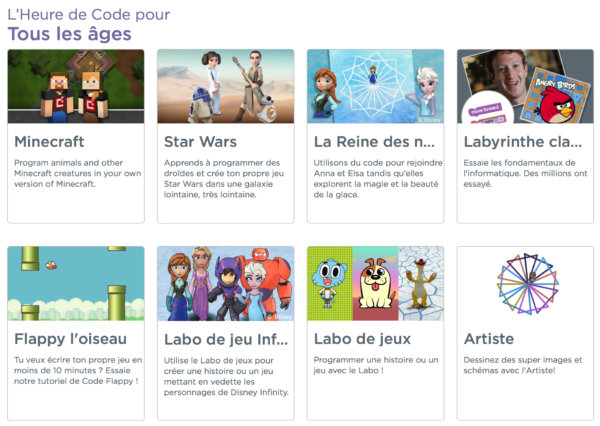Click the Star Wars card image
The width and height of the screenshot is (600, 426).
[x=226, y=86]
